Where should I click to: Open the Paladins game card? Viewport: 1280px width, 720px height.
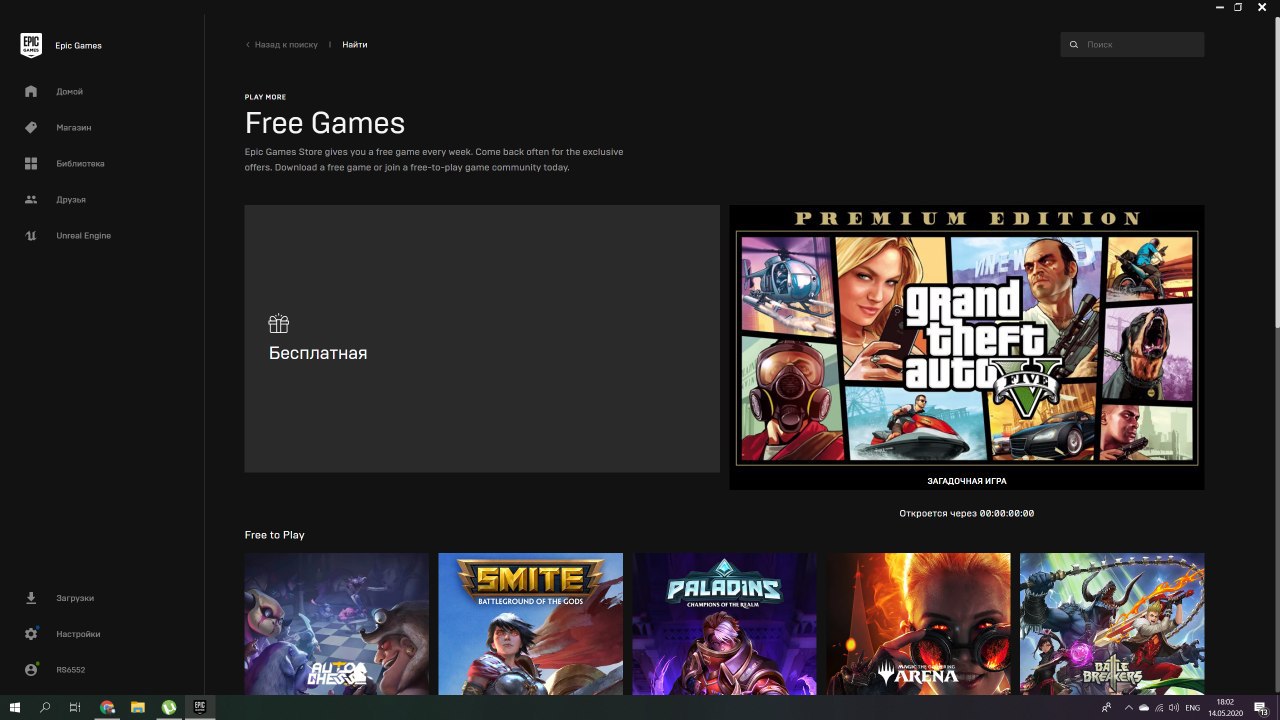[x=725, y=624]
